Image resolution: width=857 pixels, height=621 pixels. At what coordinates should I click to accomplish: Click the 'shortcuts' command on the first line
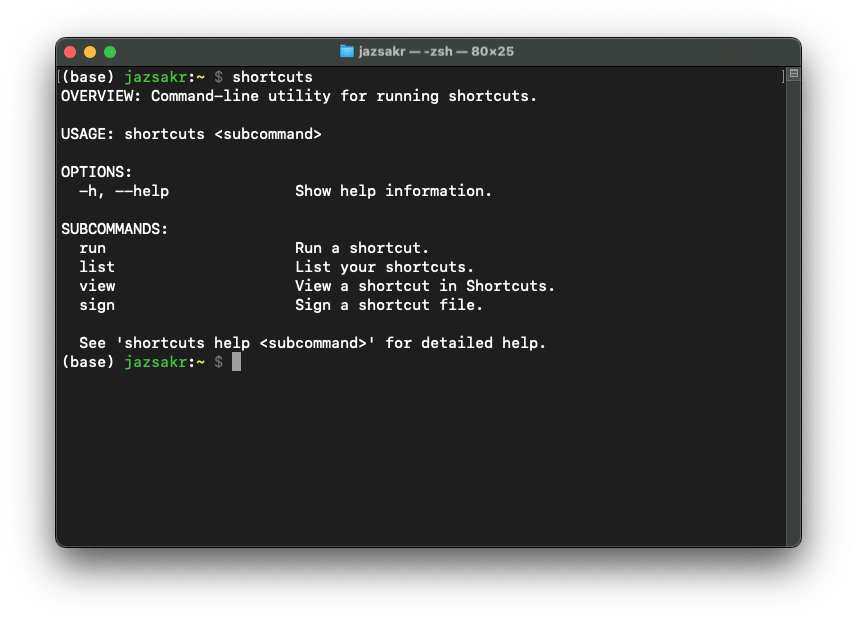pos(271,77)
